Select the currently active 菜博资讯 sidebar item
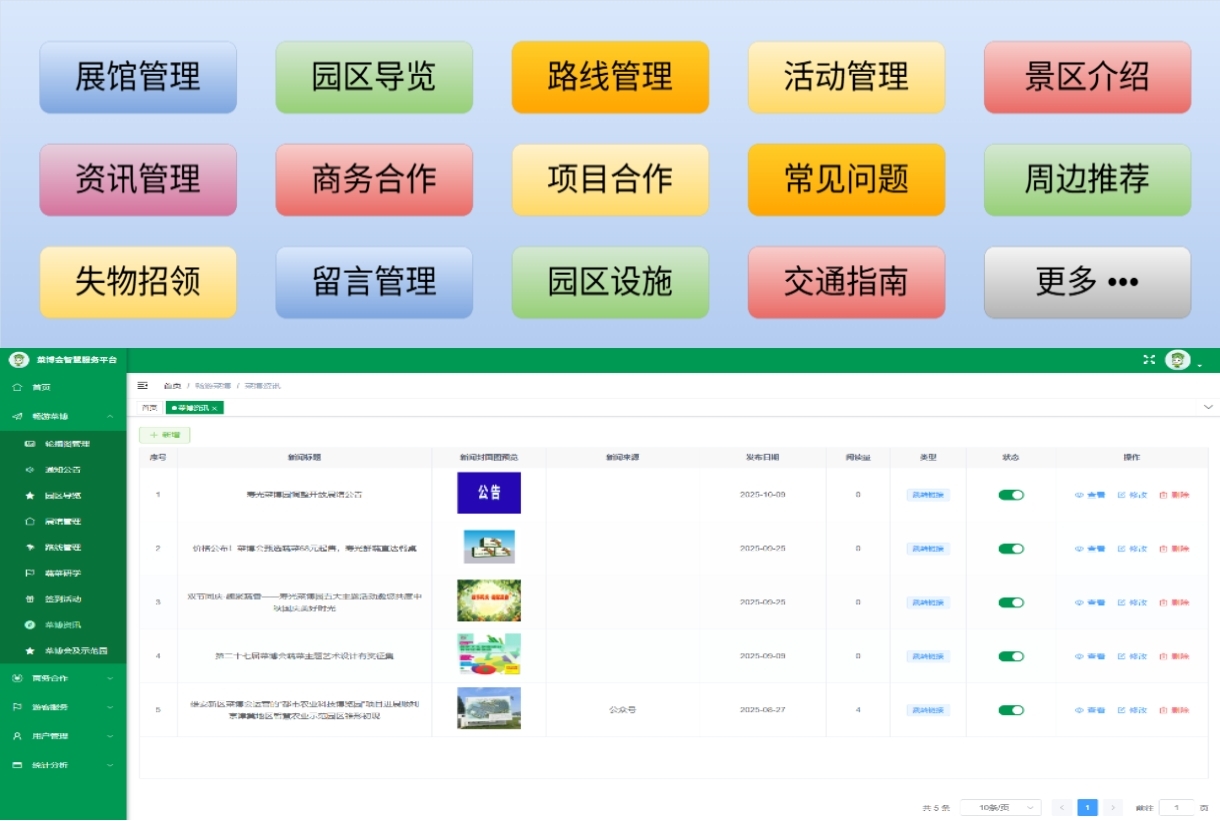The width and height of the screenshot is (1220, 821). coord(64,624)
